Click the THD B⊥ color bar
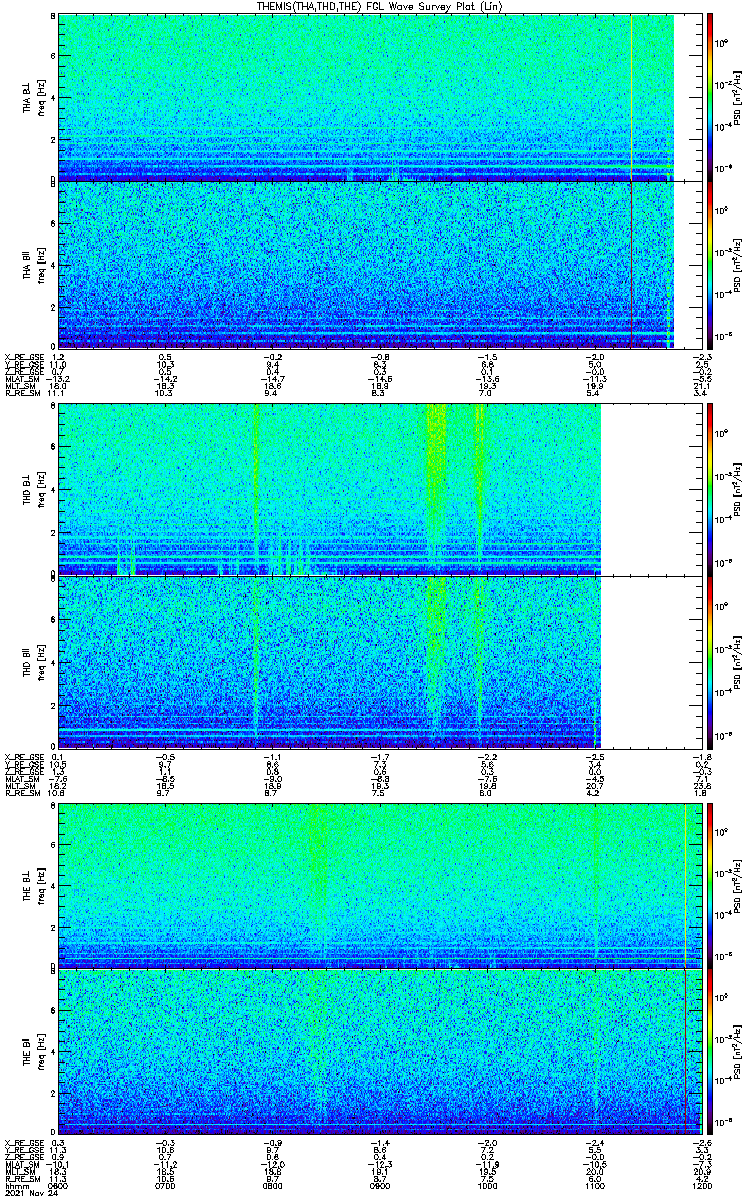This screenshot has width=750, height=1200. pos(711,490)
